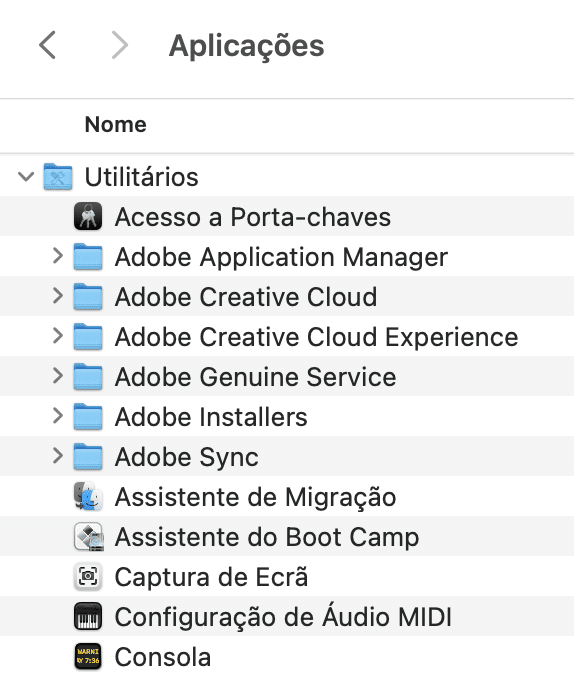The height and width of the screenshot is (674, 574).
Task: Select the Assistente de Migração icon
Action: coord(88,496)
